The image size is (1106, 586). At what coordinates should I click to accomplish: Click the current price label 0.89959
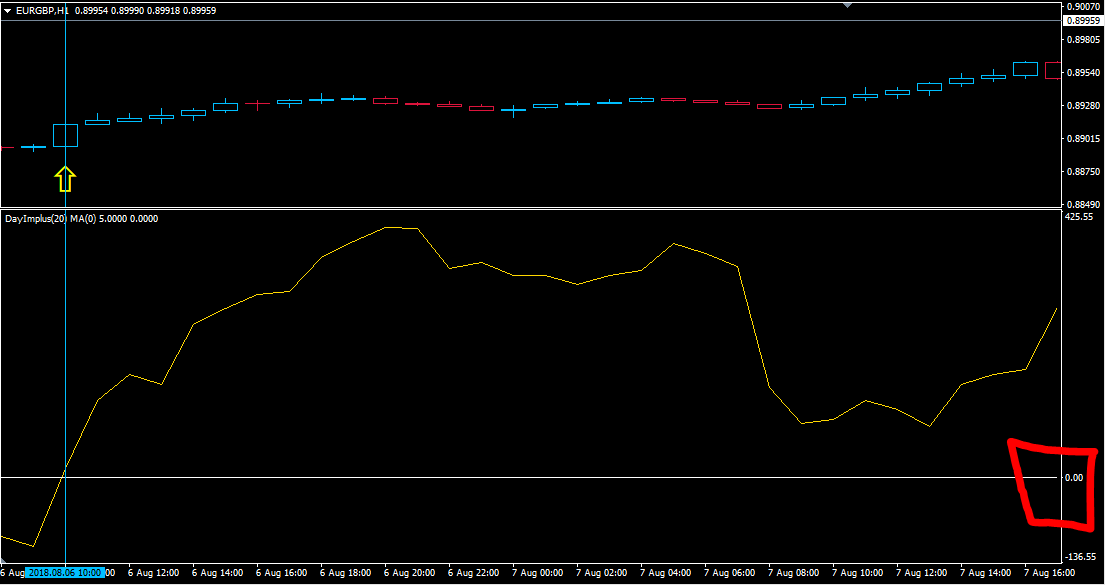pos(1083,20)
